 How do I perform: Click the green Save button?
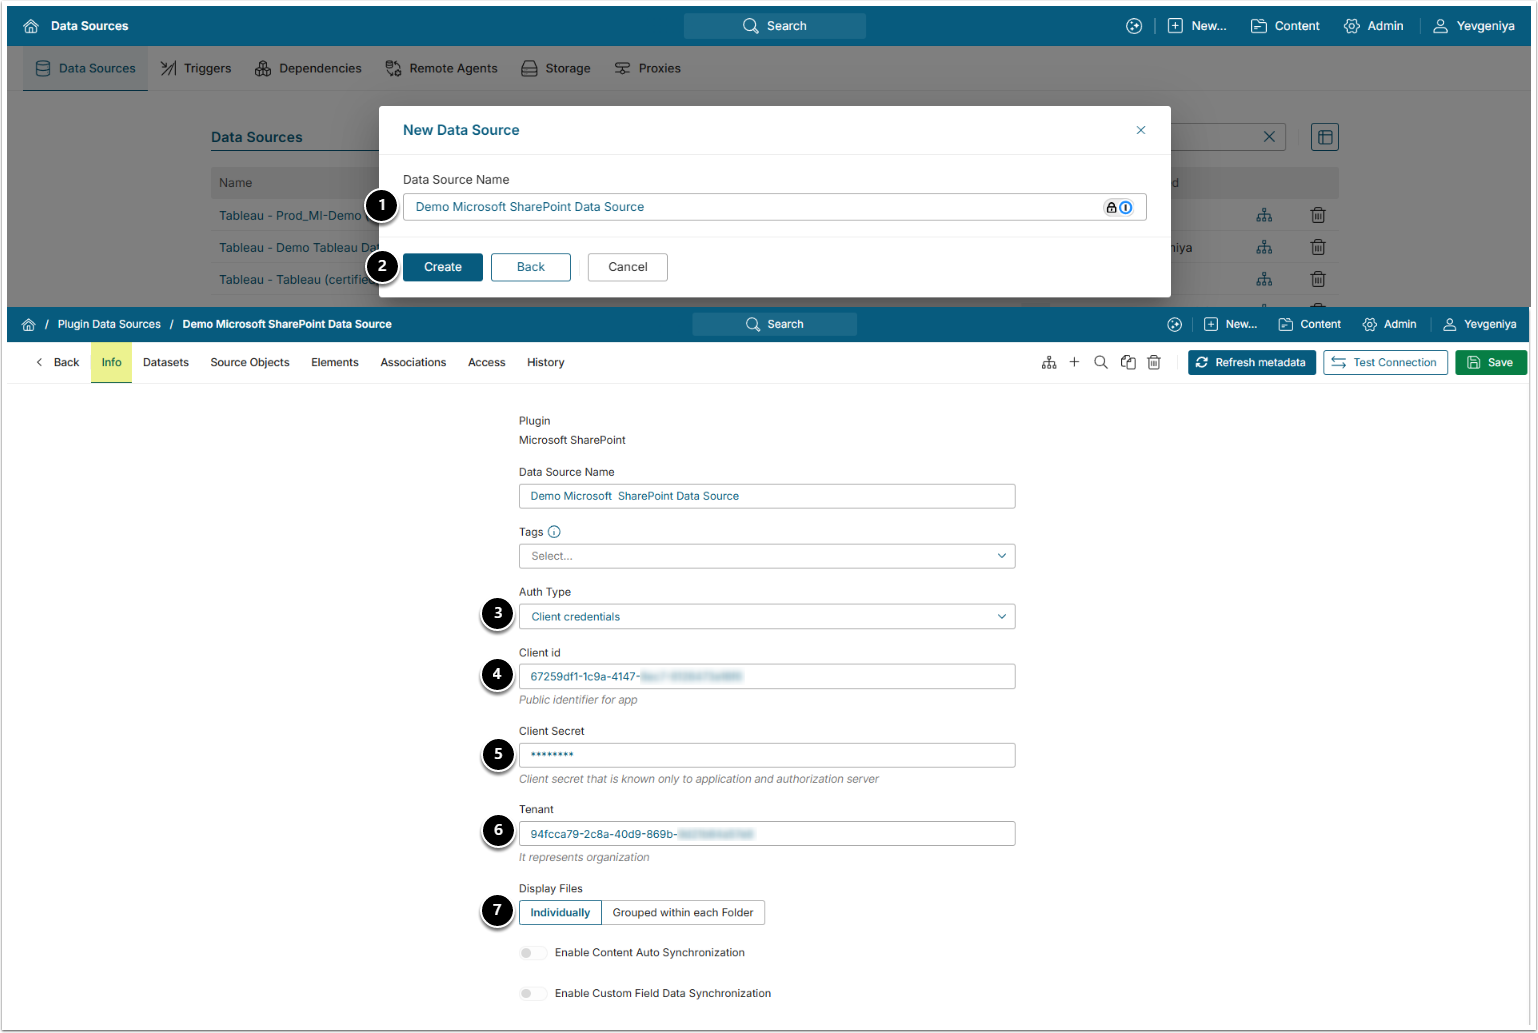(x=1491, y=363)
